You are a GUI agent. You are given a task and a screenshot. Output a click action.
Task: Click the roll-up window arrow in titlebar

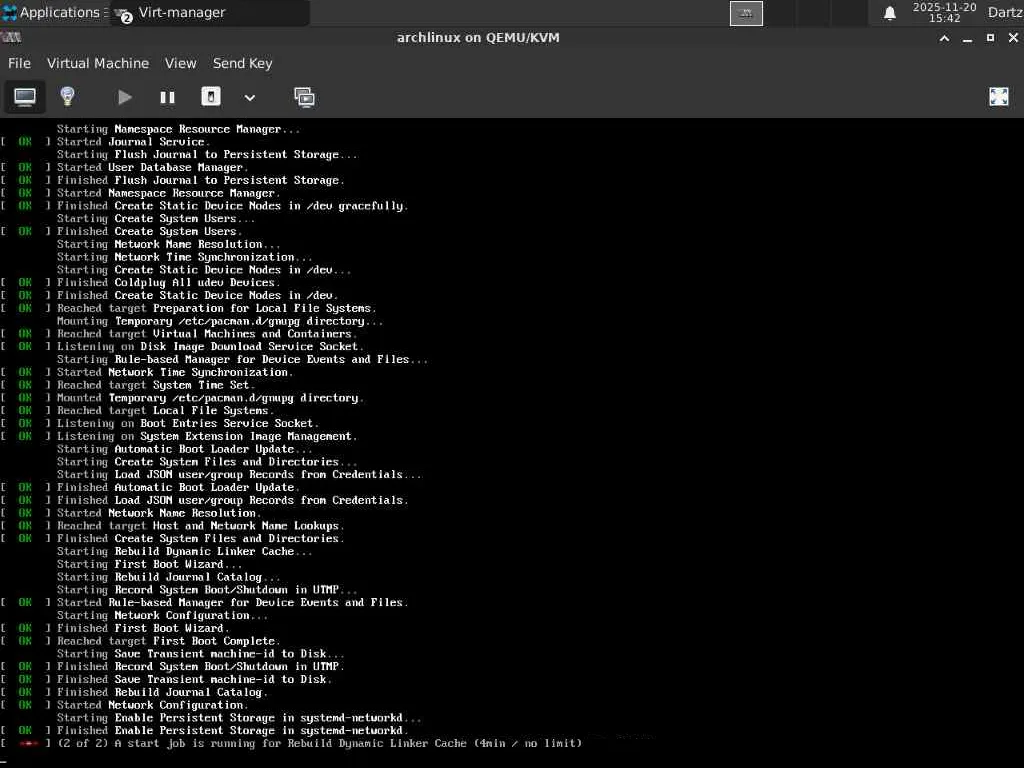click(x=944, y=38)
